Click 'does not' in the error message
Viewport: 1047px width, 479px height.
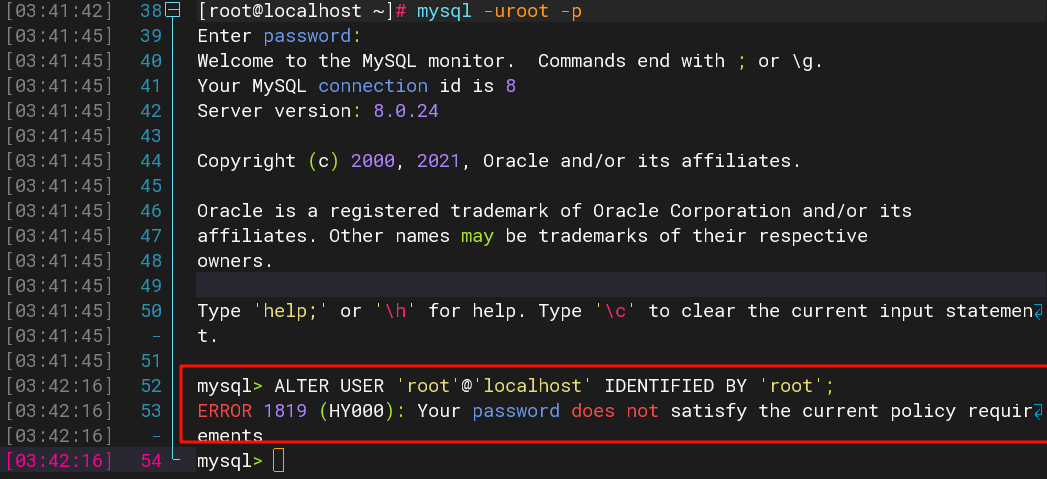[x=615, y=412]
